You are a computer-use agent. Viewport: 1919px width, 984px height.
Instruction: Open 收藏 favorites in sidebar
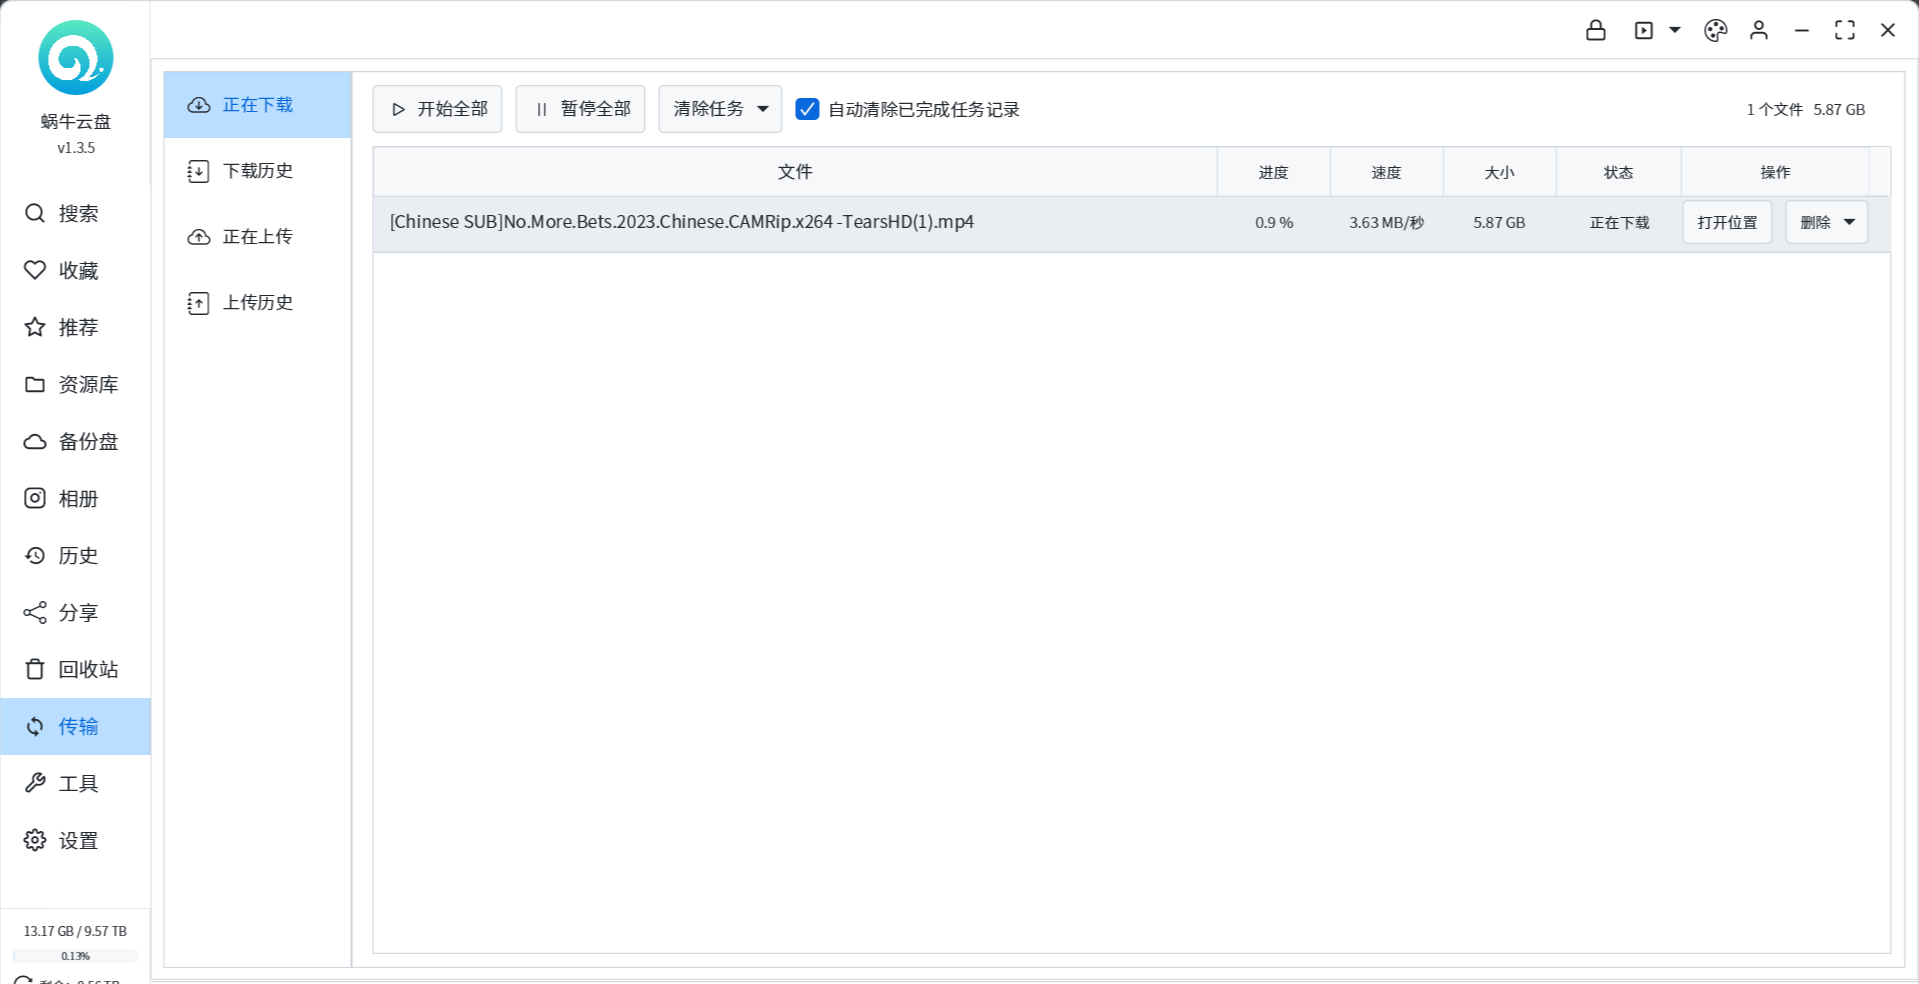[x=75, y=270]
